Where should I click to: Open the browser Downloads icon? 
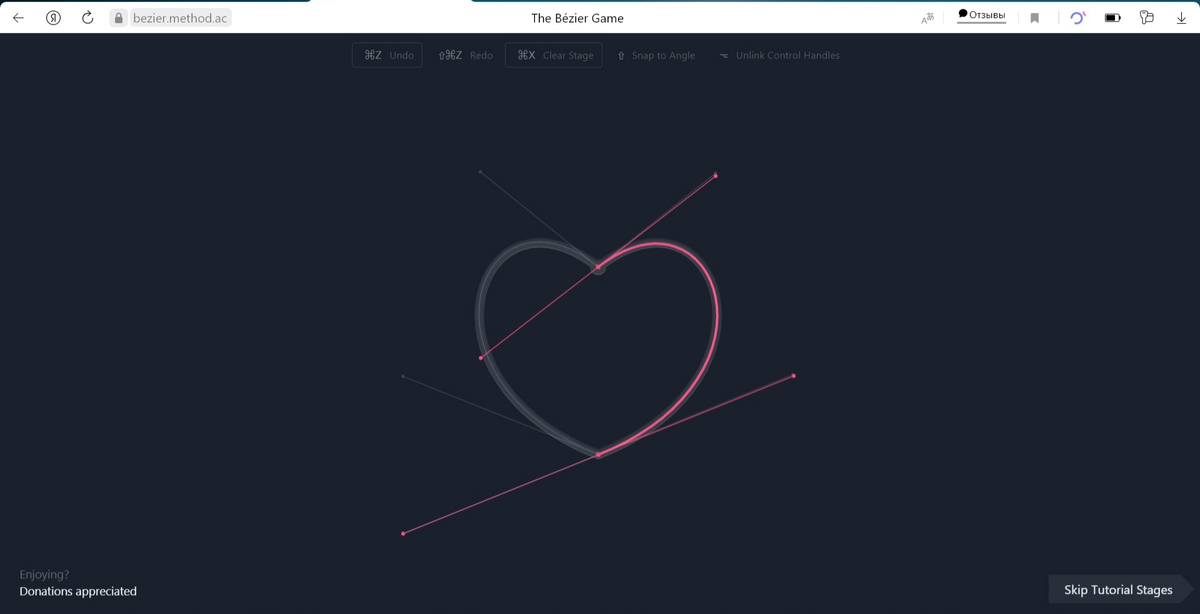tap(1181, 17)
